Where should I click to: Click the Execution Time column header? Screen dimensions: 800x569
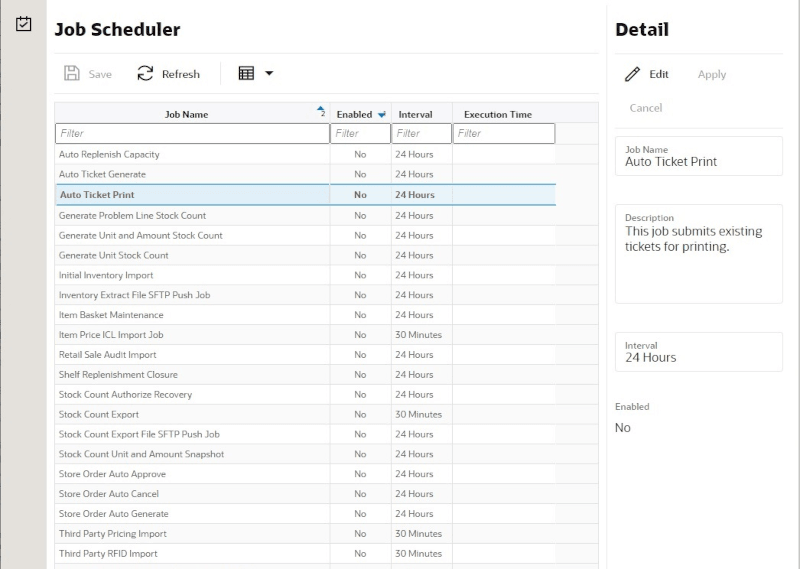498,115
